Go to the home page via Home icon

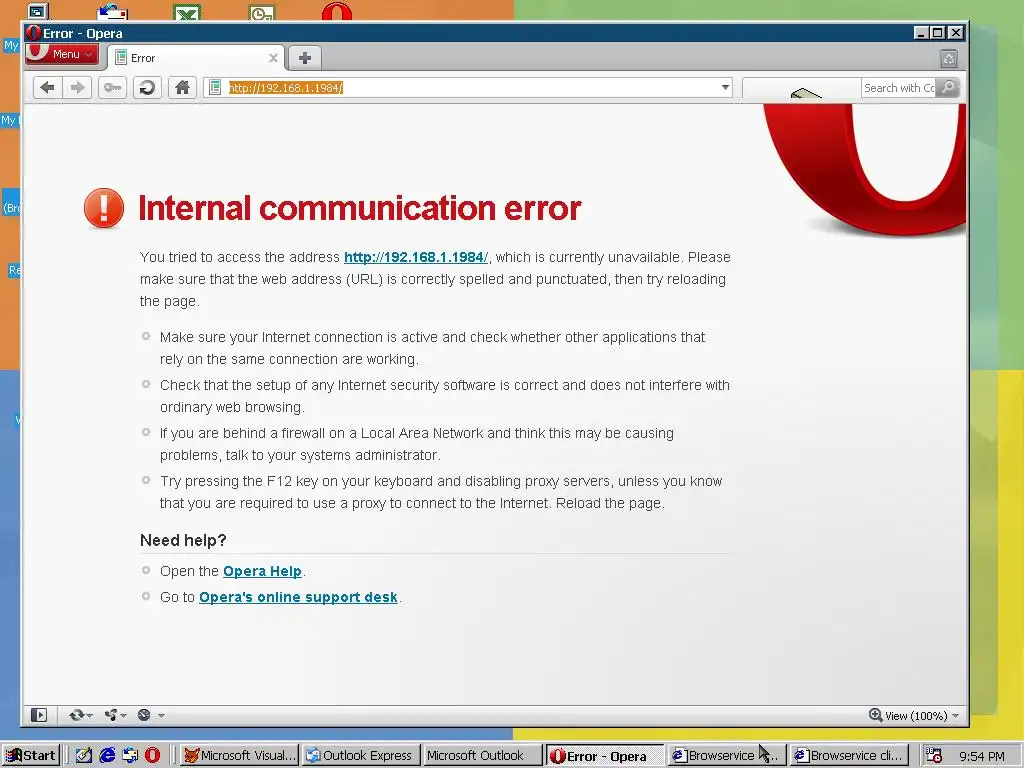click(x=182, y=88)
